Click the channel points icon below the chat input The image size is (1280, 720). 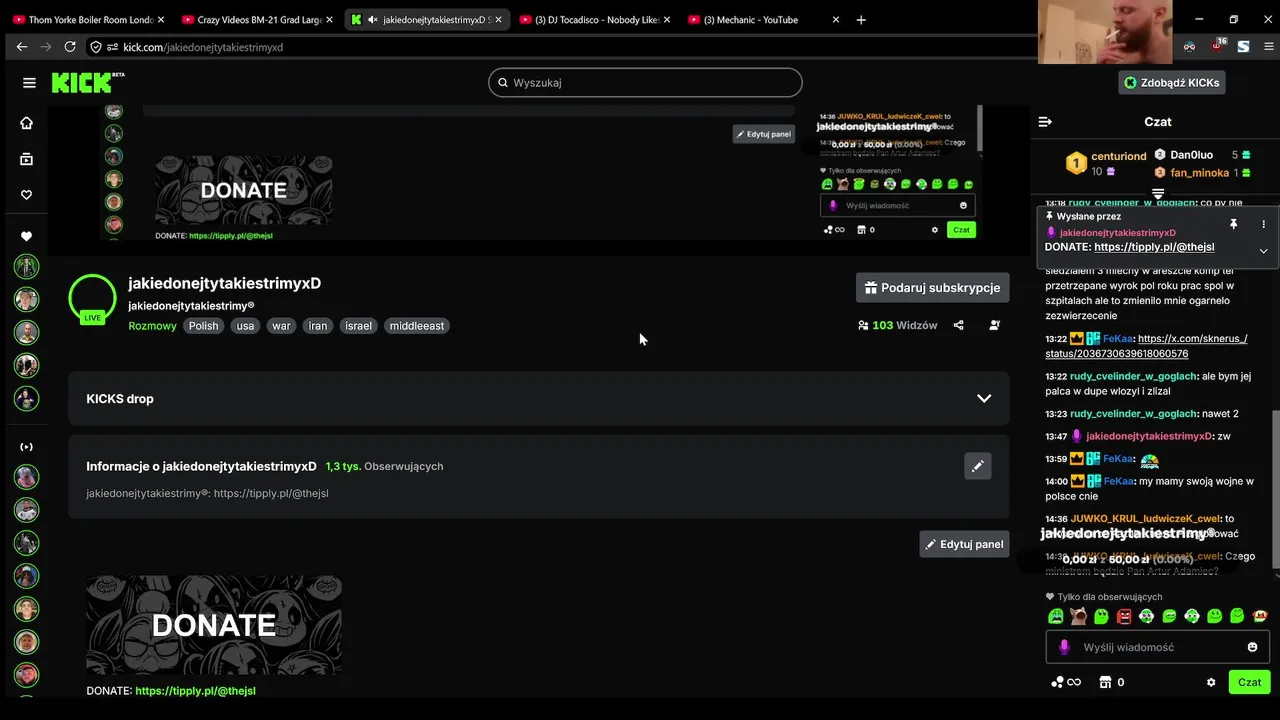click(1065, 682)
